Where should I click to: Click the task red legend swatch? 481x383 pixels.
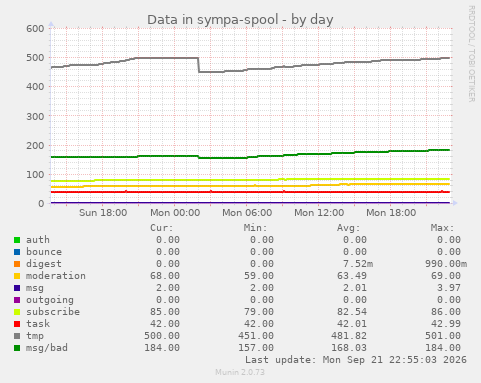[17, 324]
